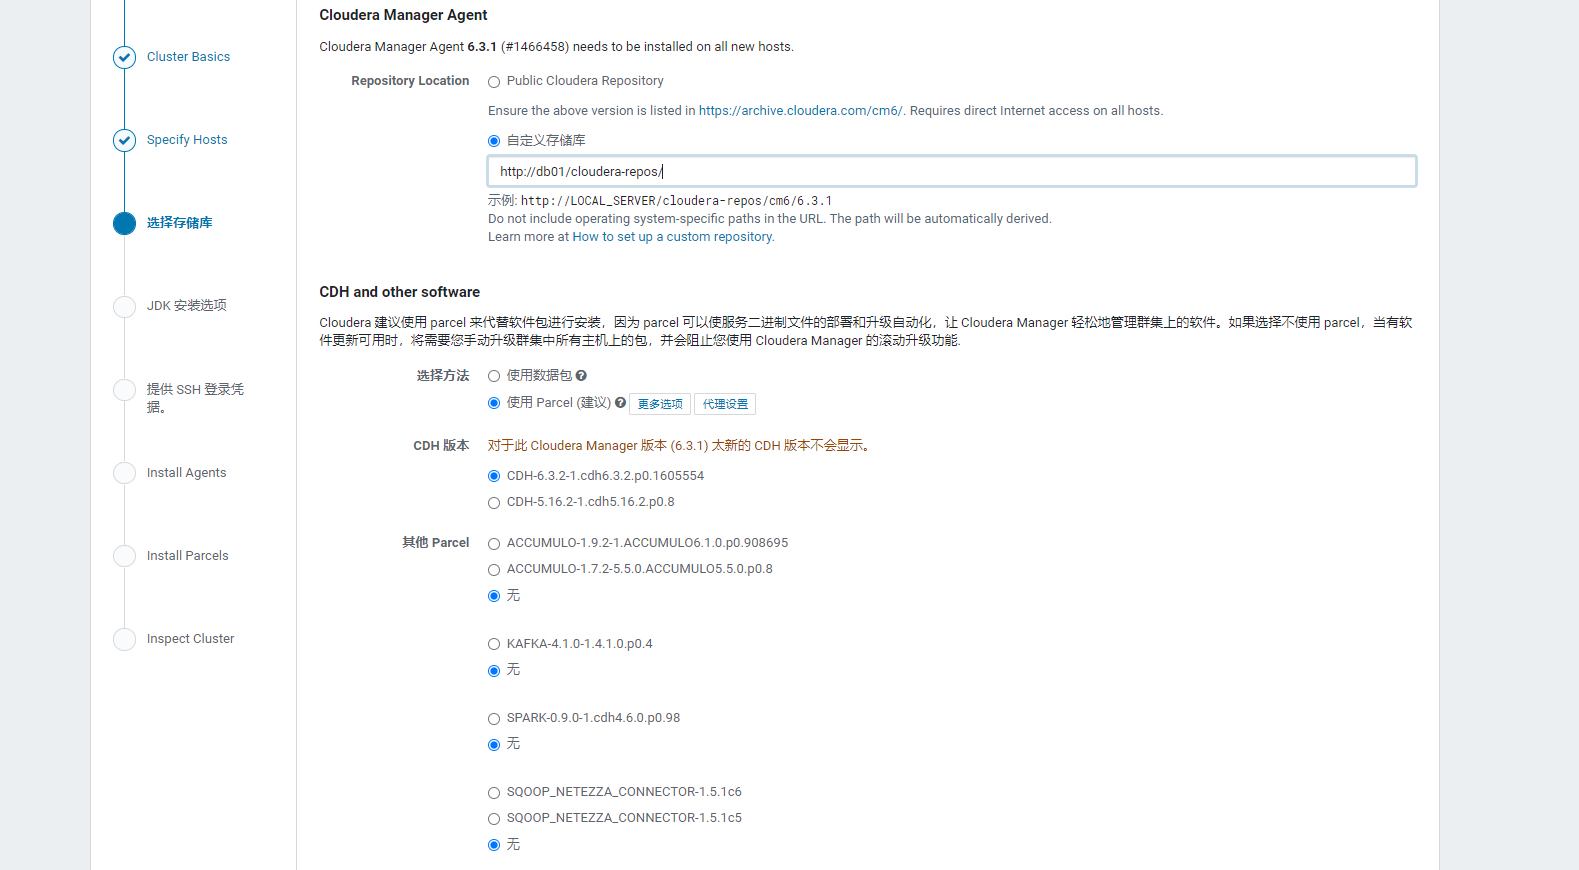Select 无 under KAFKA parcel

click(494, 671)
